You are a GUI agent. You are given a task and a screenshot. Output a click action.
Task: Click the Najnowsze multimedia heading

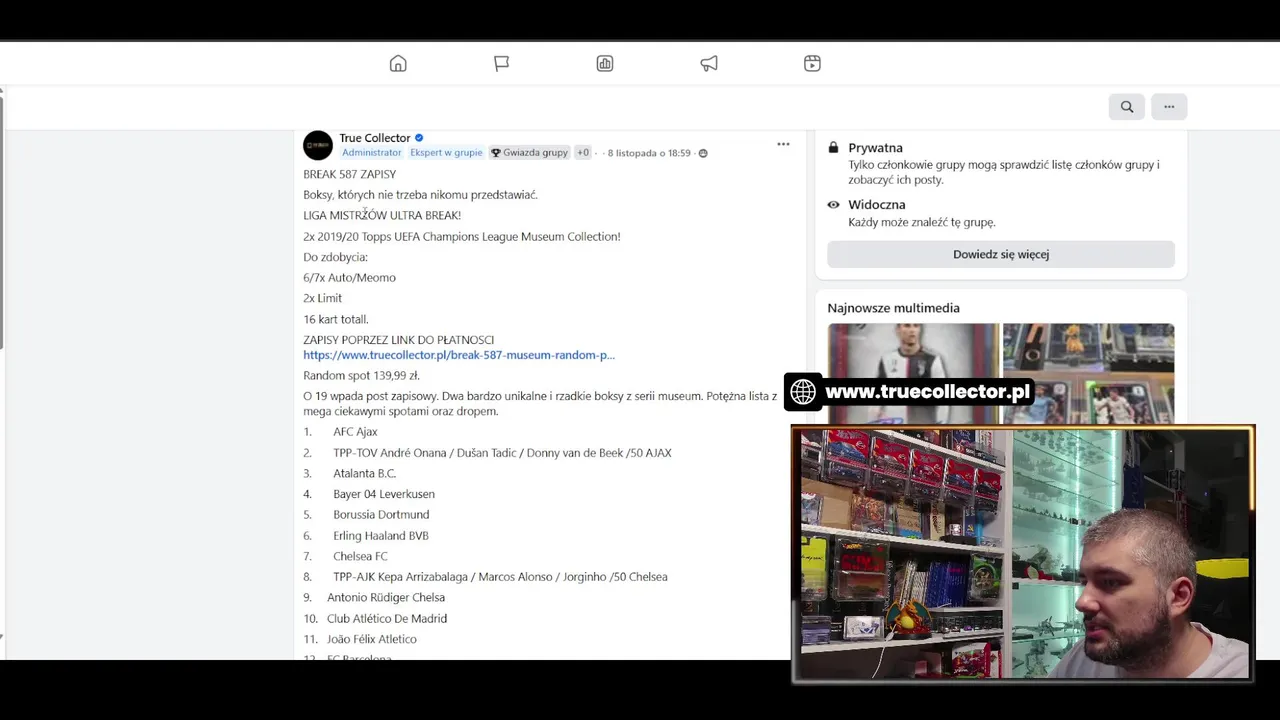pyautogui.click(x=893, y=308)
